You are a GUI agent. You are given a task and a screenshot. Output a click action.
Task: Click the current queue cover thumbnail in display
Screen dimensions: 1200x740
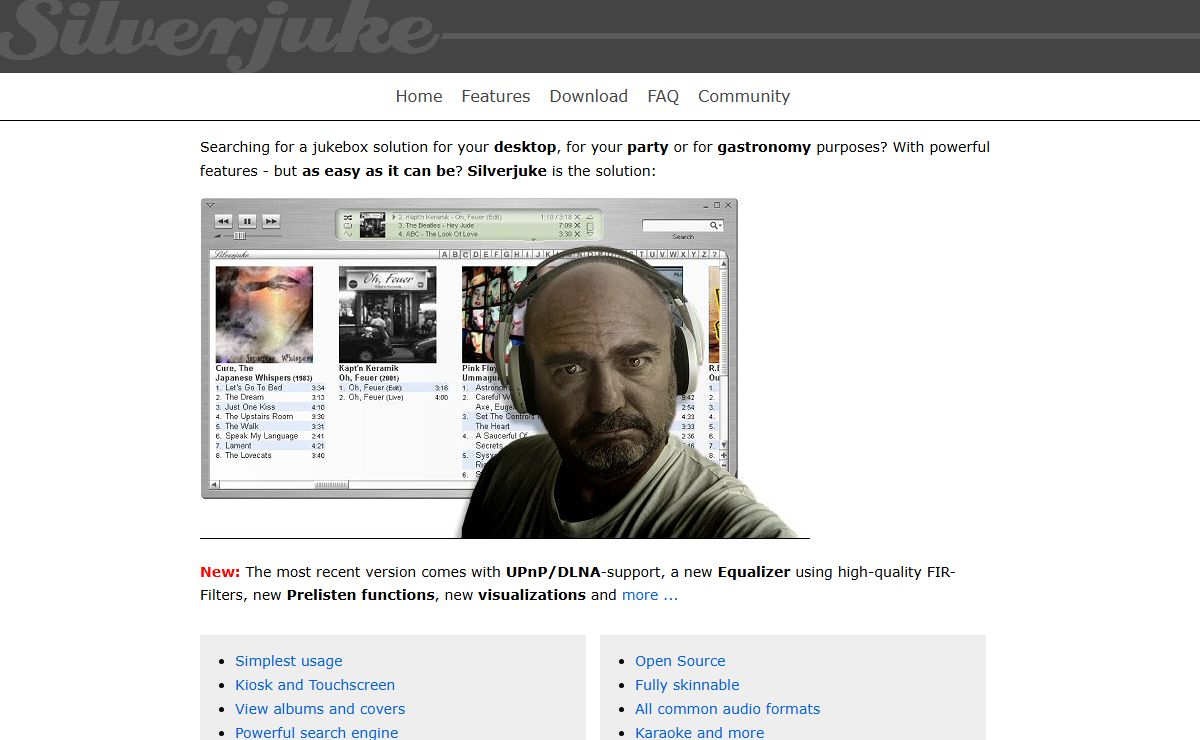click(x=372, y=225)
